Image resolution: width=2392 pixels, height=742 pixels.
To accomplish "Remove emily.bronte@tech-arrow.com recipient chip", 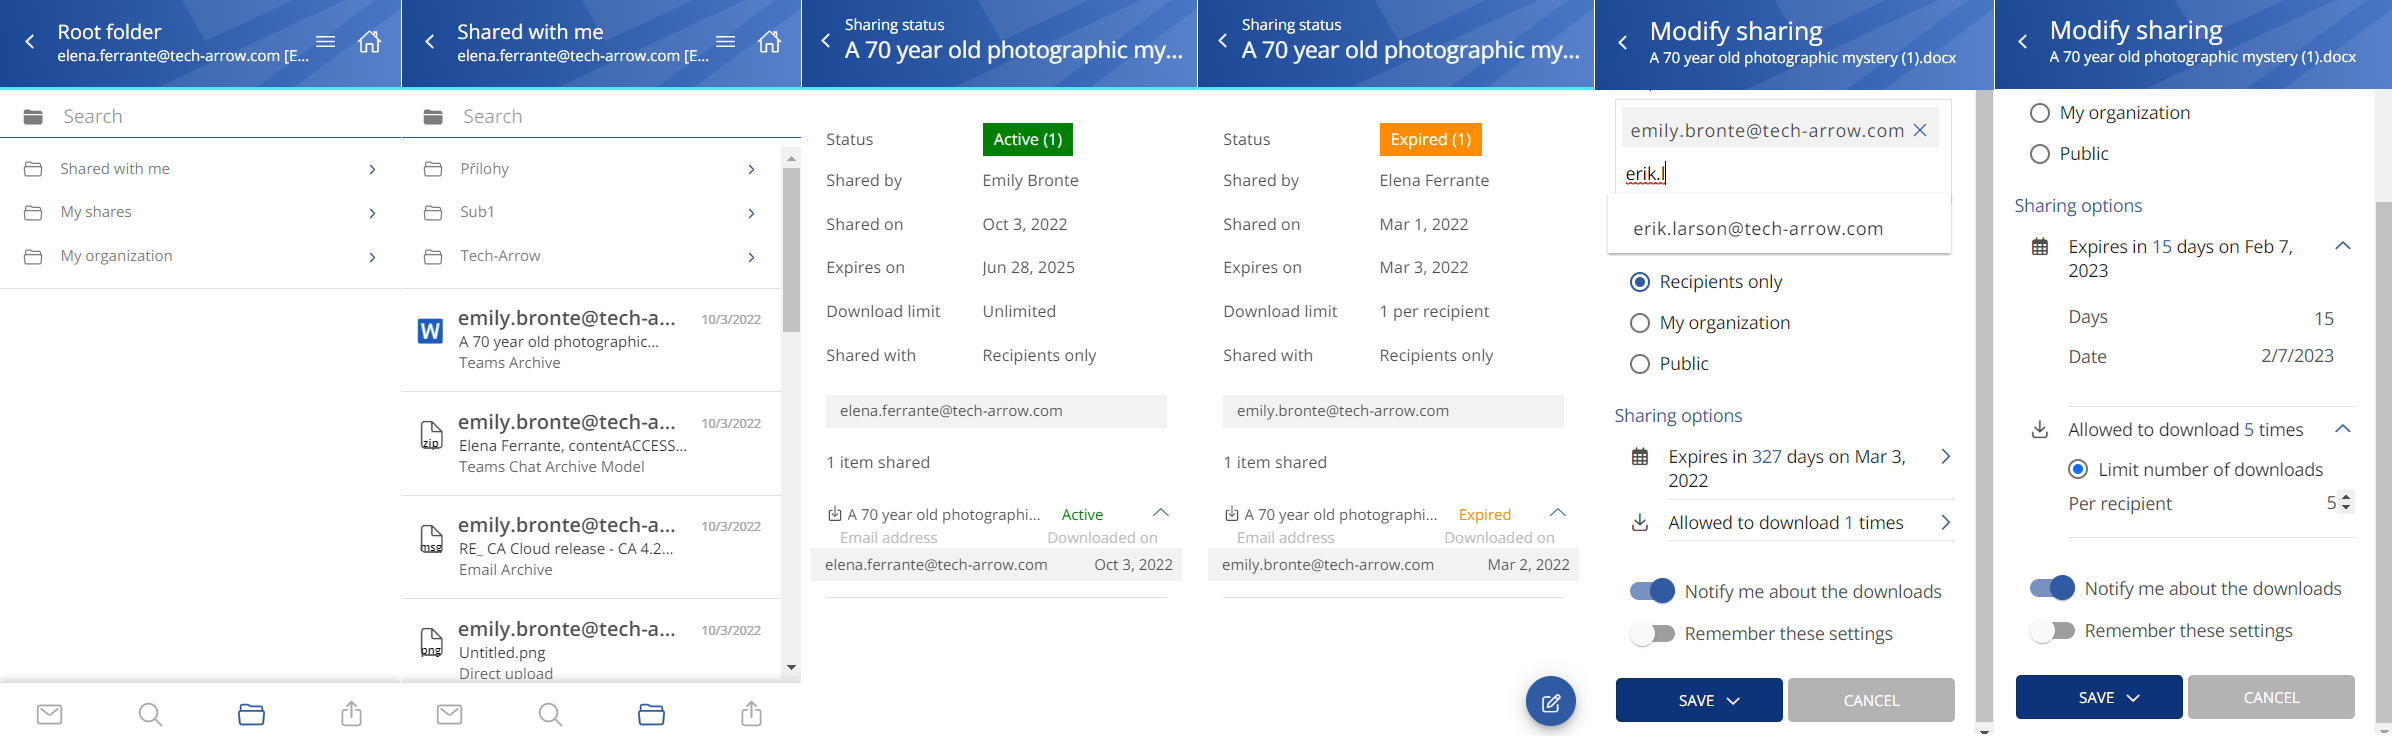I will click(1920, 130).
